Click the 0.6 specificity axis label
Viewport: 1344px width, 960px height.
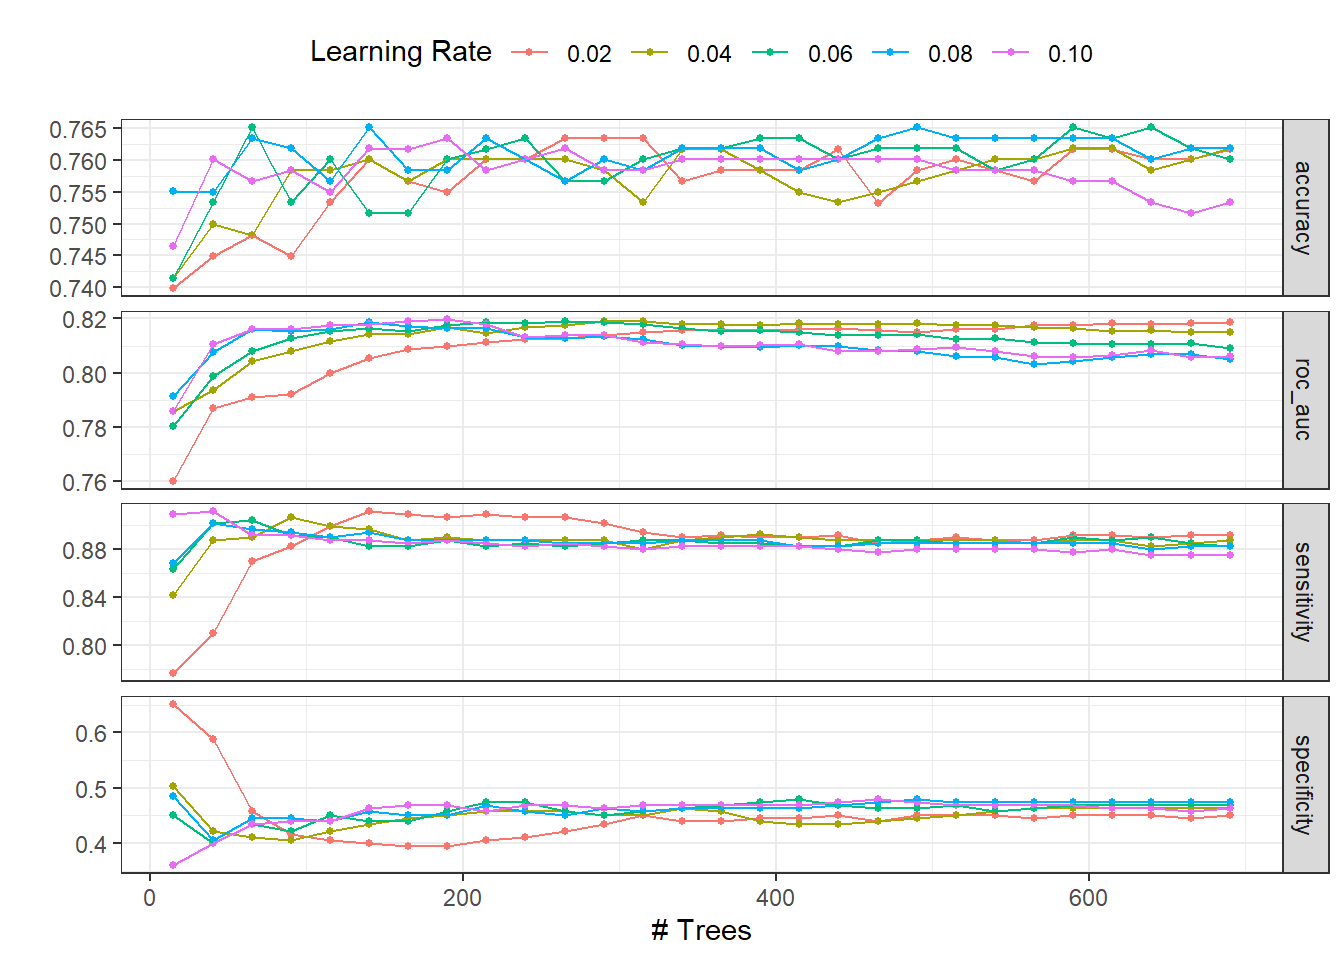point(91,733)
